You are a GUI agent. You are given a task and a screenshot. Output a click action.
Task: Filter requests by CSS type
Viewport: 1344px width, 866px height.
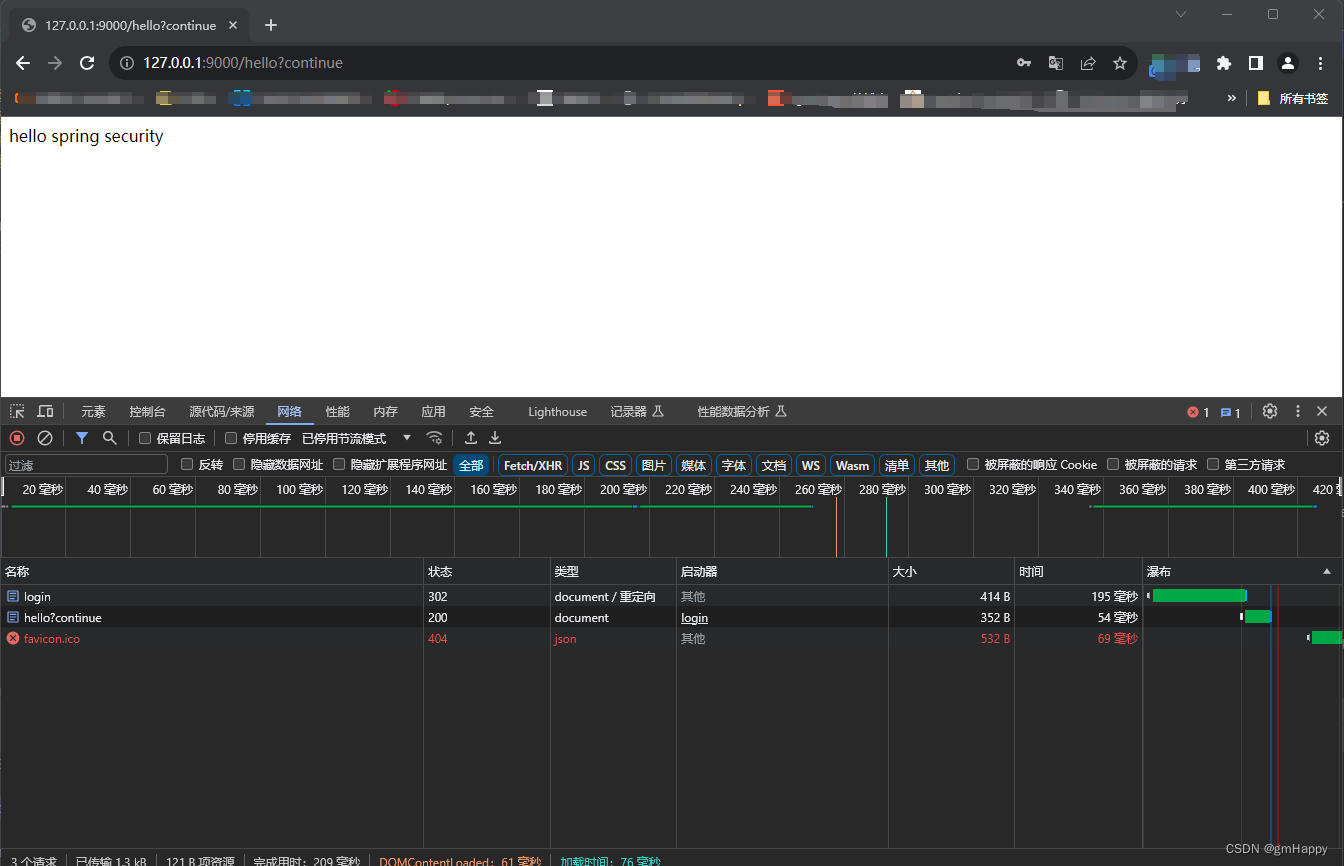coord(616,465)
